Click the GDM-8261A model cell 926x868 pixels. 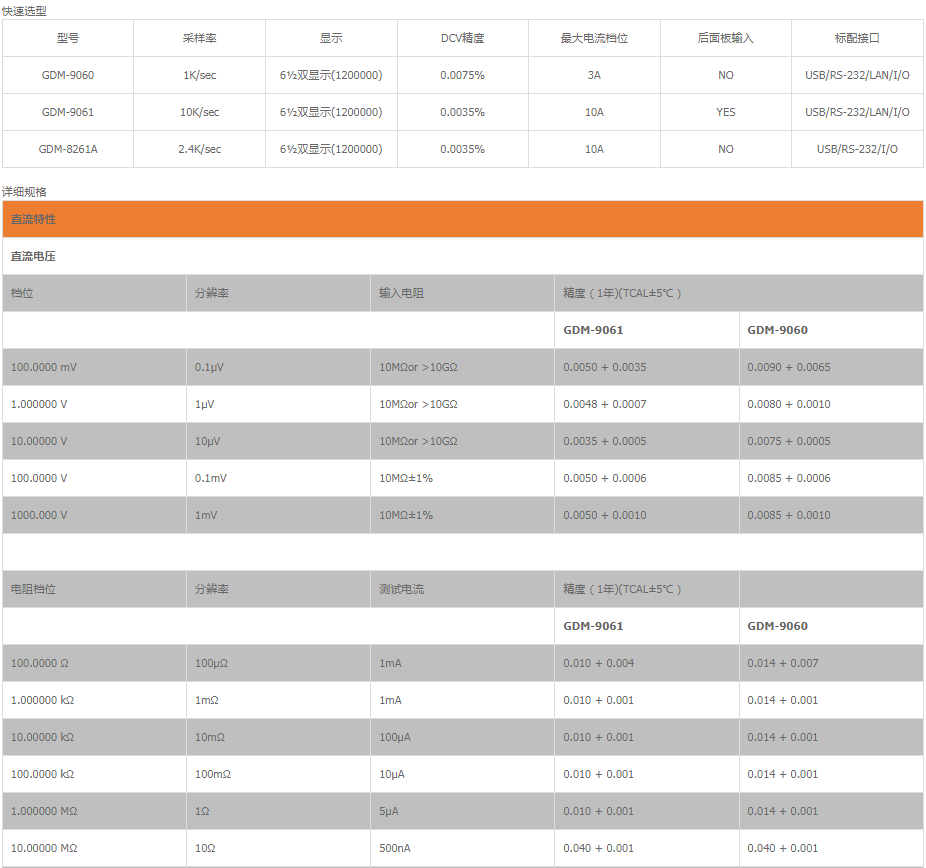point(68,149)
